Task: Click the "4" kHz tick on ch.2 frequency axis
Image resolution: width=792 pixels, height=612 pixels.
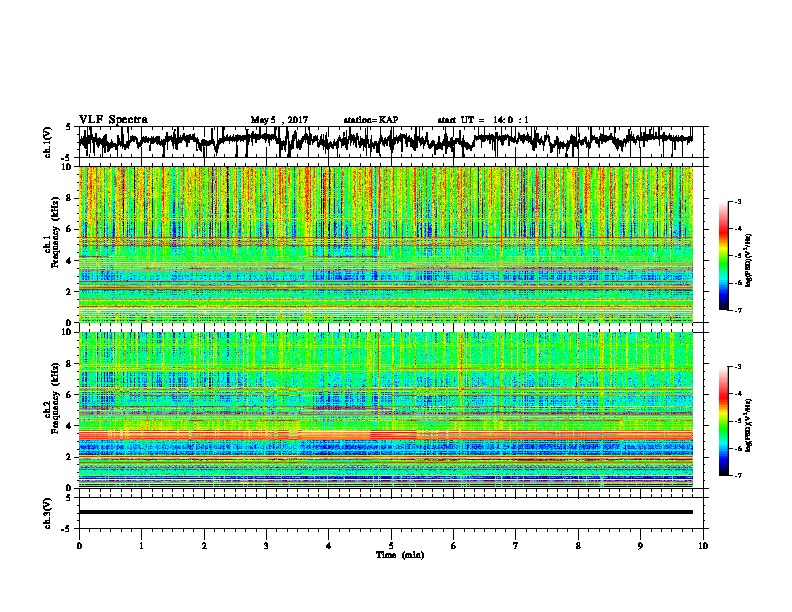Action: tap(69, 426)
